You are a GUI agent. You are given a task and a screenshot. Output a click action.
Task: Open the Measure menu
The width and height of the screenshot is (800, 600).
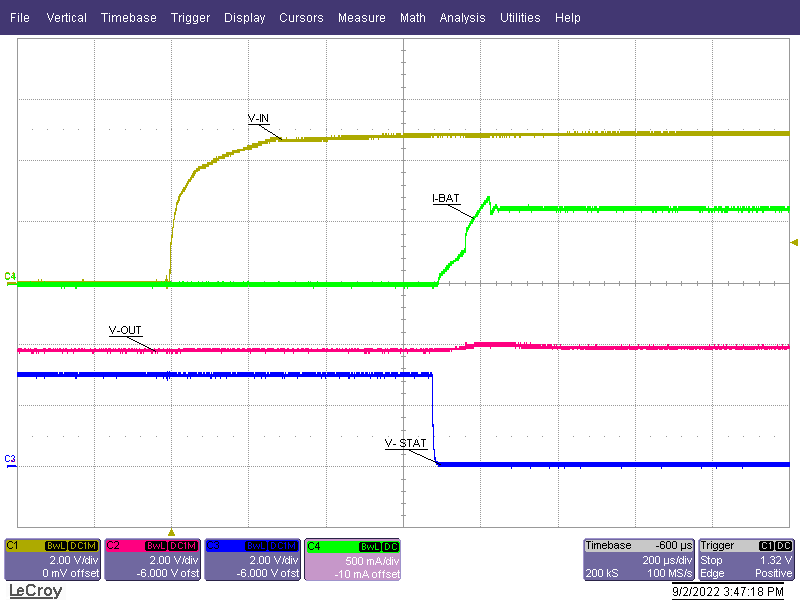coord(361,17)
